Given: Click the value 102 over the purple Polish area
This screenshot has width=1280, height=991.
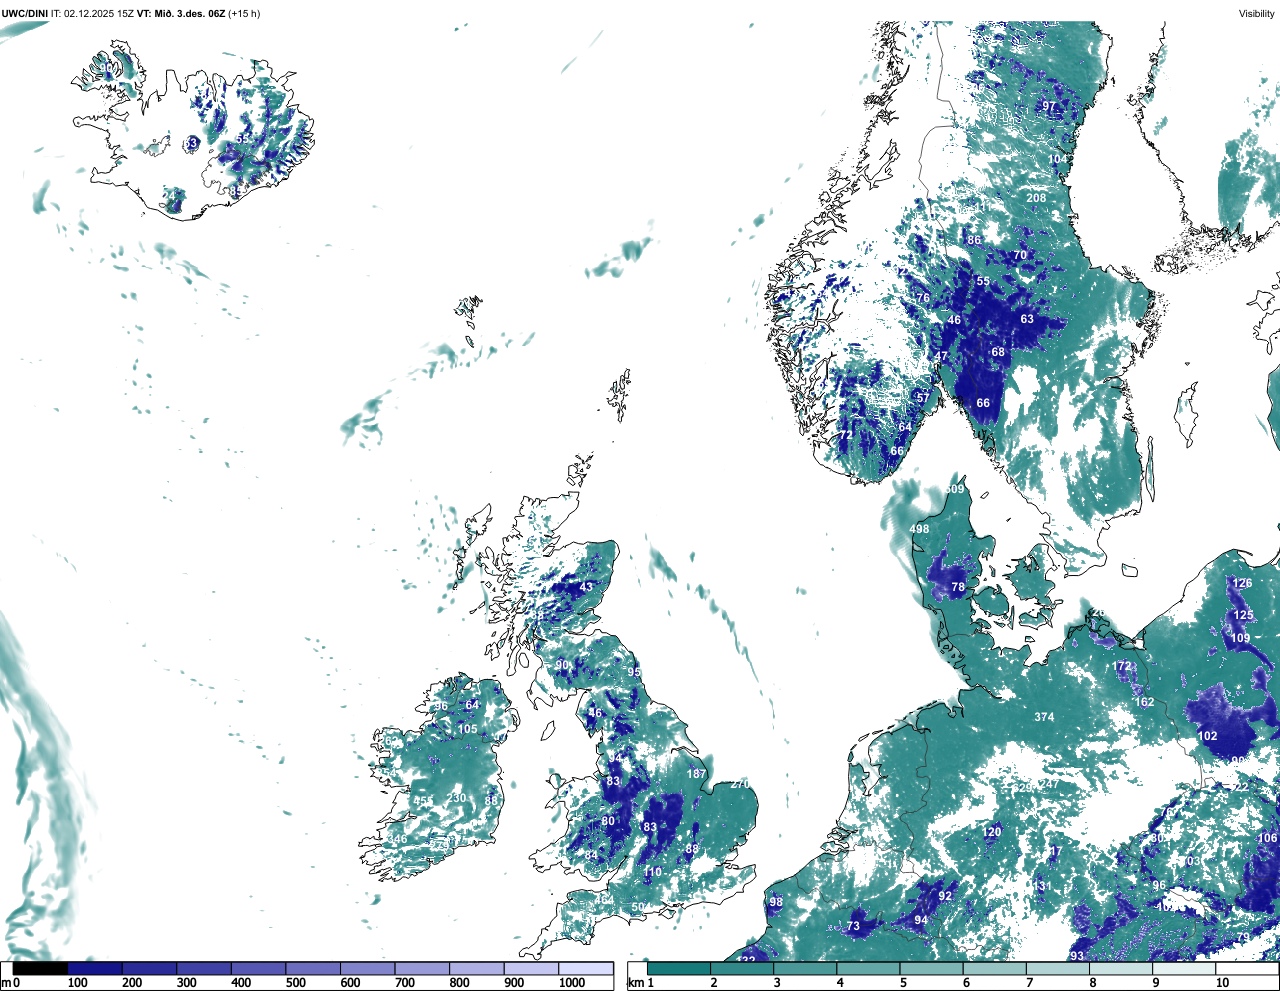Looking at the screenshot, I should 1208,736.
